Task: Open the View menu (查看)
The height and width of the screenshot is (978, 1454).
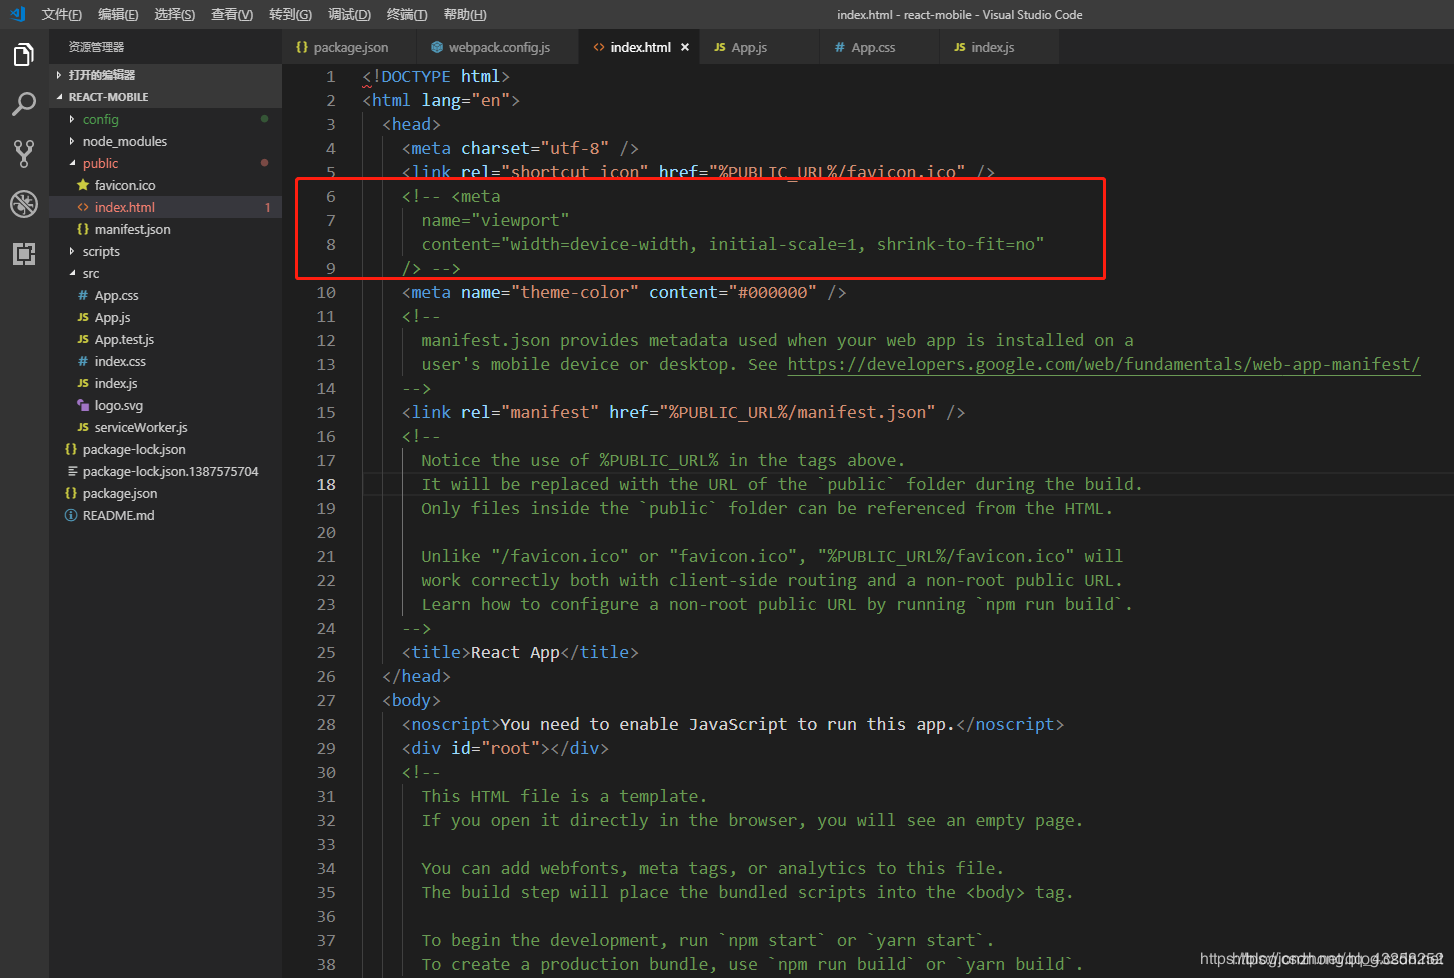Action: click(232, 14)
